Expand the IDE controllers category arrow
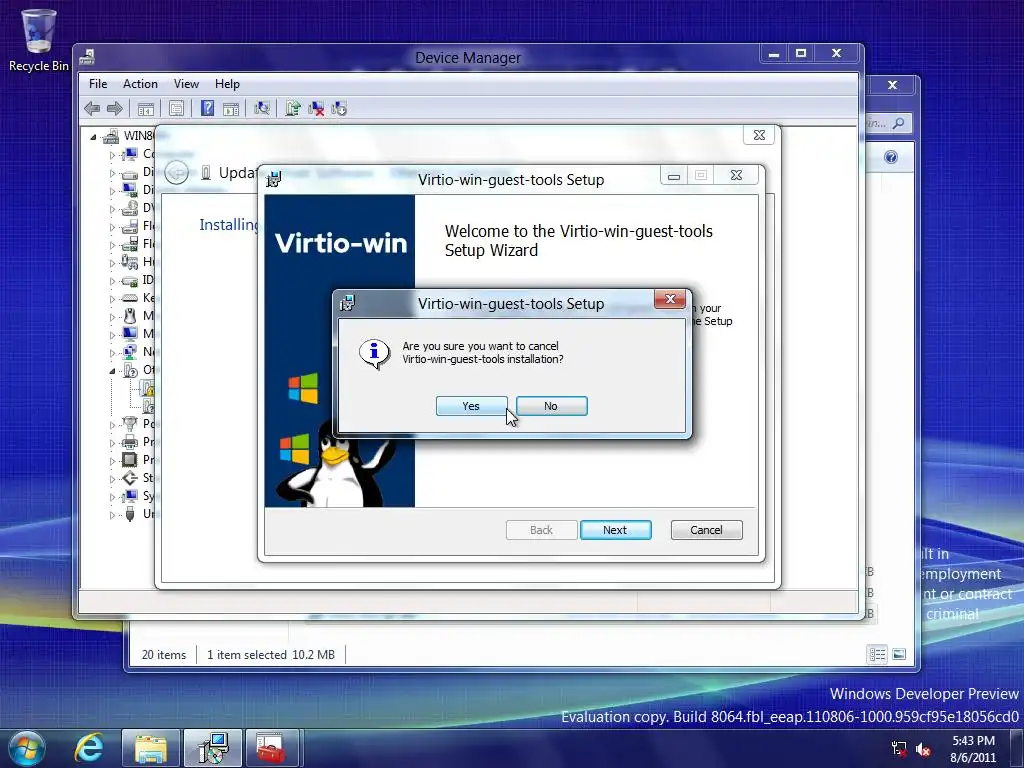The height and width of the screenshot is (768, 1024). pyautogui.click(x=112, y=281)
